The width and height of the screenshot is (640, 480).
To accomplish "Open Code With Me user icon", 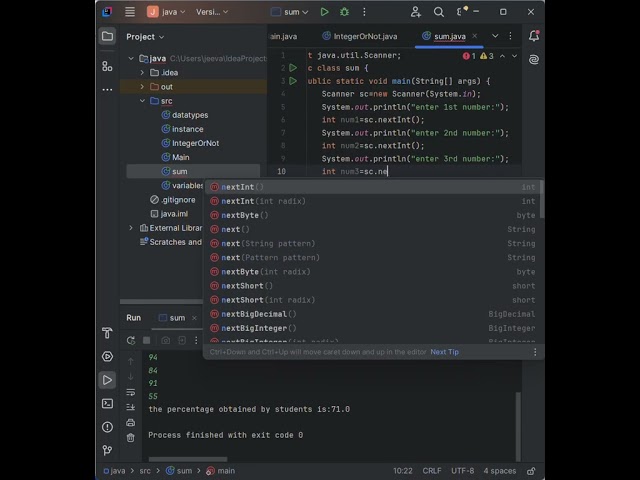I will click(416, 12).
